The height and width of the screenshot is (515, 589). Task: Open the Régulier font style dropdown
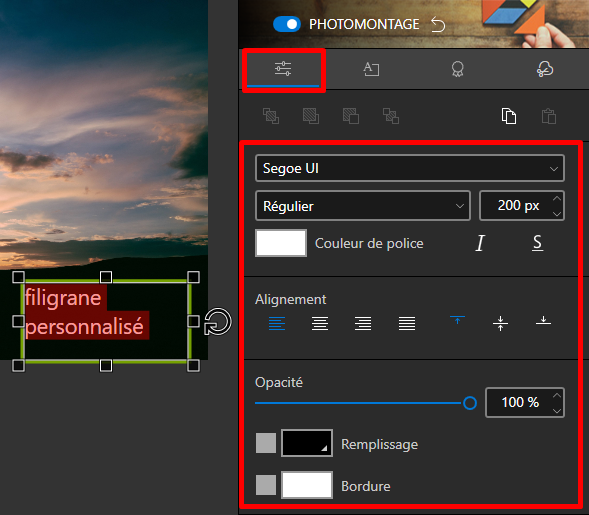(x=363, y=206)
